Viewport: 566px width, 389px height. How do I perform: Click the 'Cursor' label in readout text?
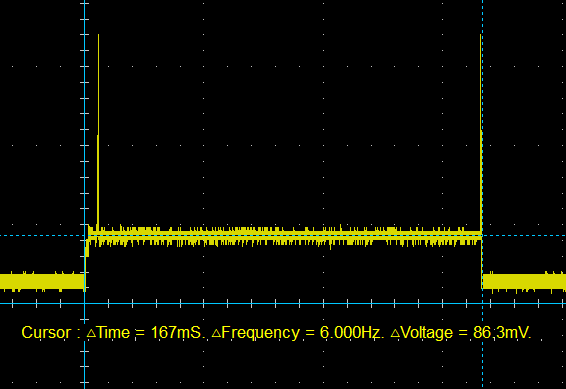click(x=46, y=332)
